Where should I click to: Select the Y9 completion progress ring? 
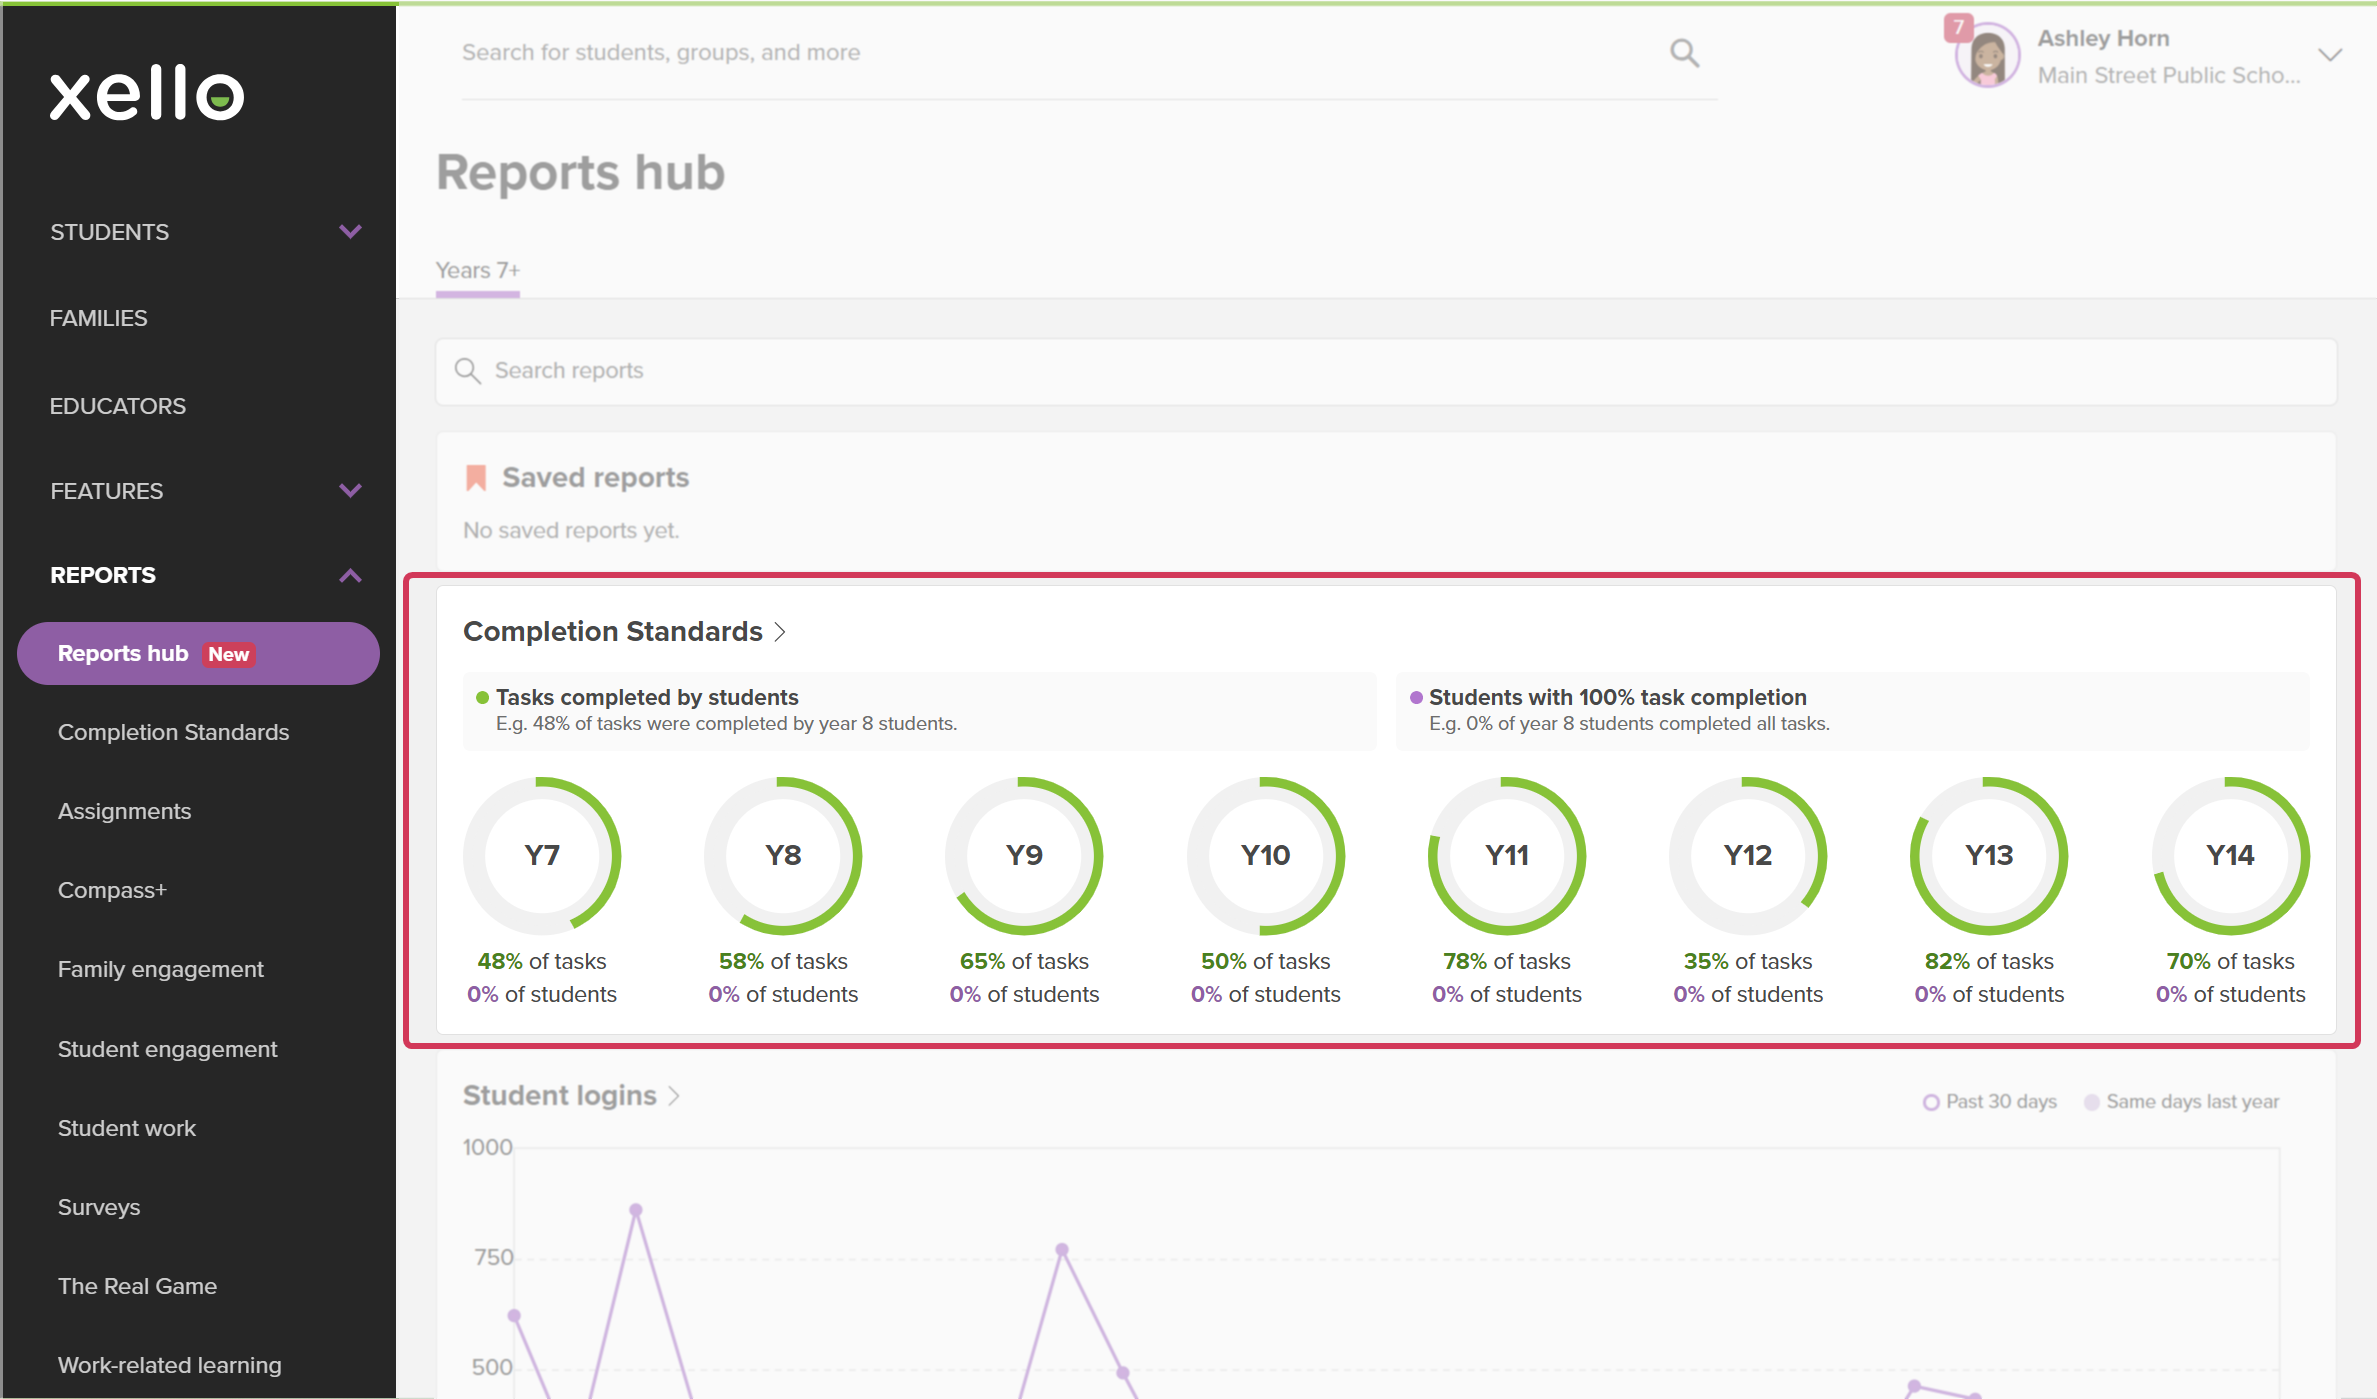pyautogui.click(x=1024, y=856)
